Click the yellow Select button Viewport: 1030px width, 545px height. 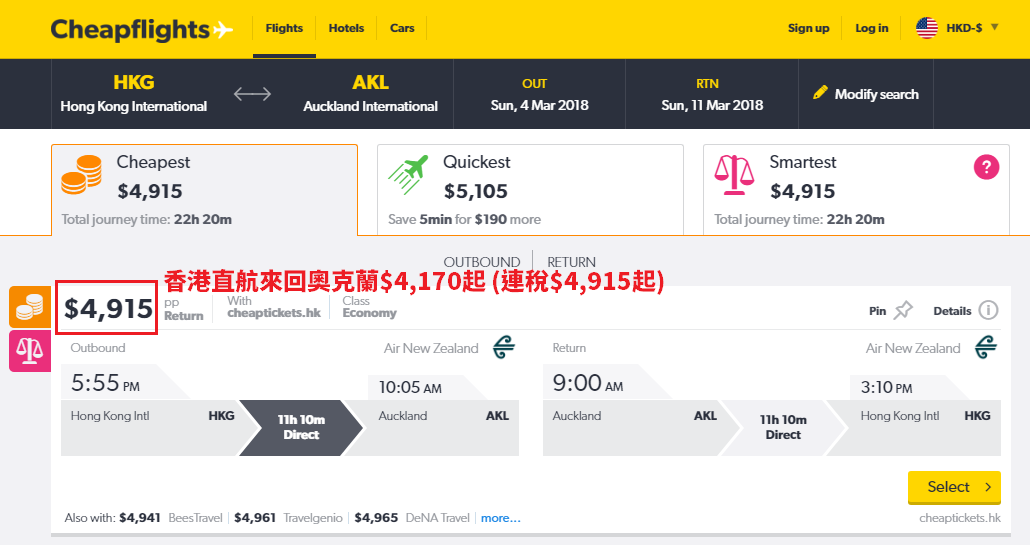(954, 487)
